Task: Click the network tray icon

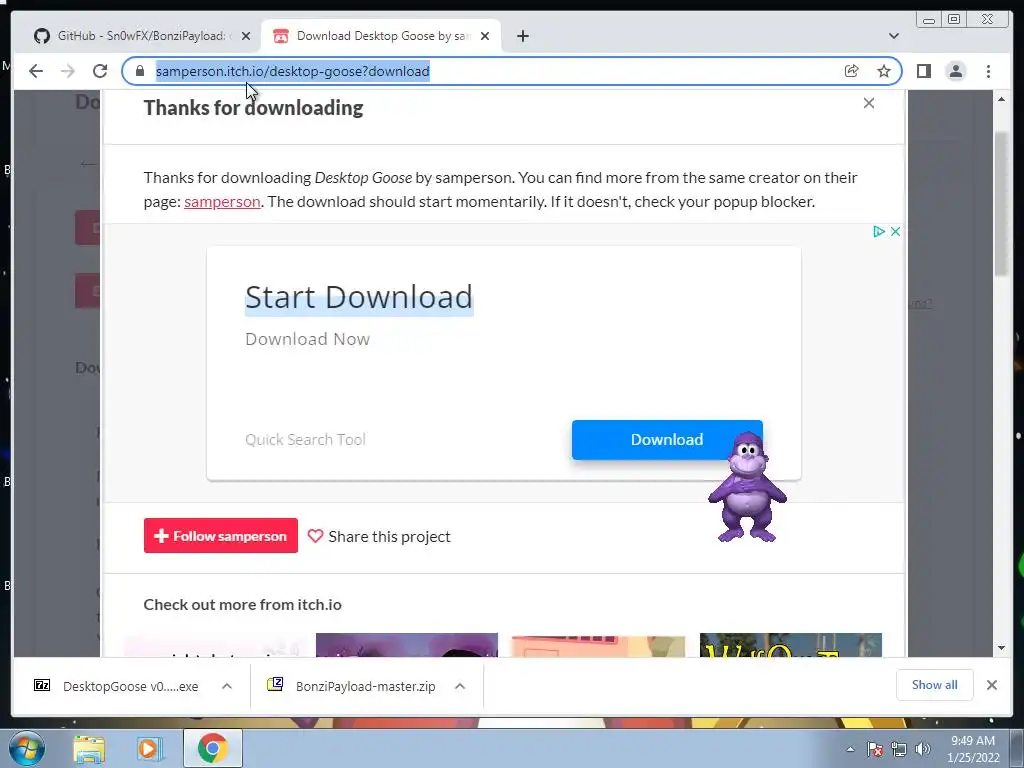Action: (899, 749)
